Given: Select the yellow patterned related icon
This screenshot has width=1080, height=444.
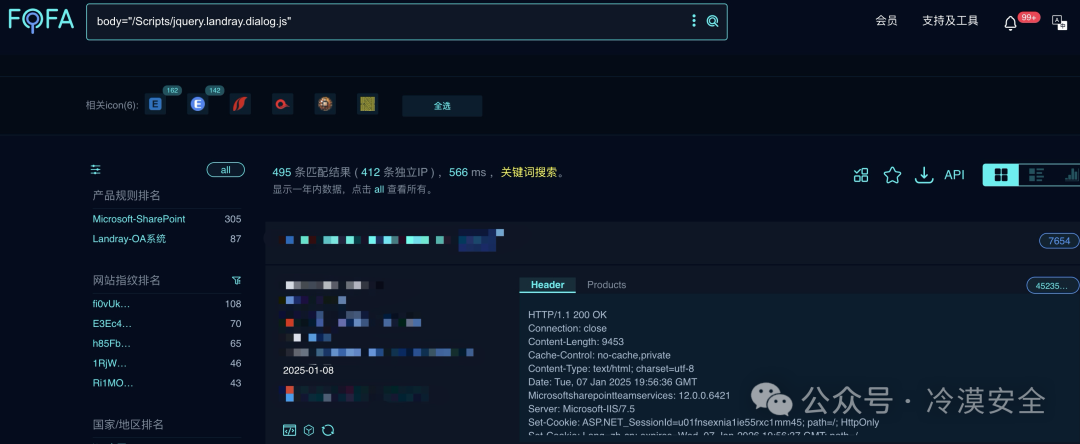Looking at the screenshot, I should (368, 105).
